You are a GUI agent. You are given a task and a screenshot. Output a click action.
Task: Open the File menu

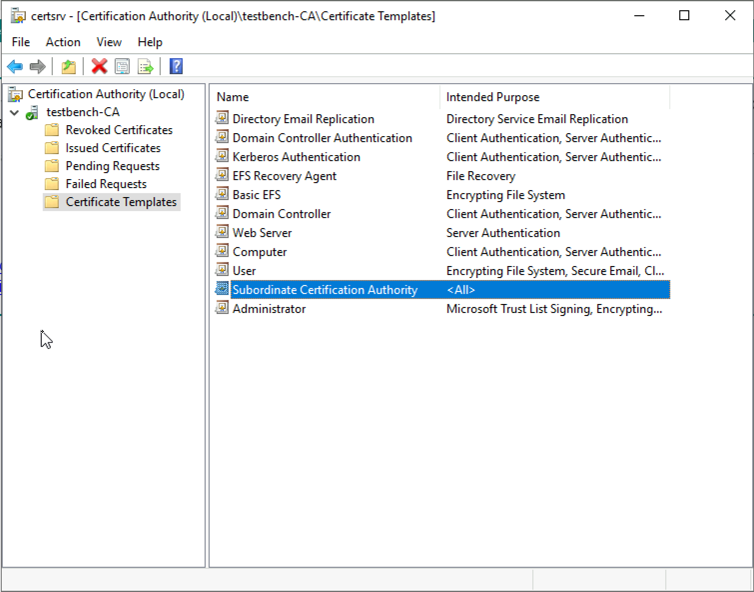point(21,42)
